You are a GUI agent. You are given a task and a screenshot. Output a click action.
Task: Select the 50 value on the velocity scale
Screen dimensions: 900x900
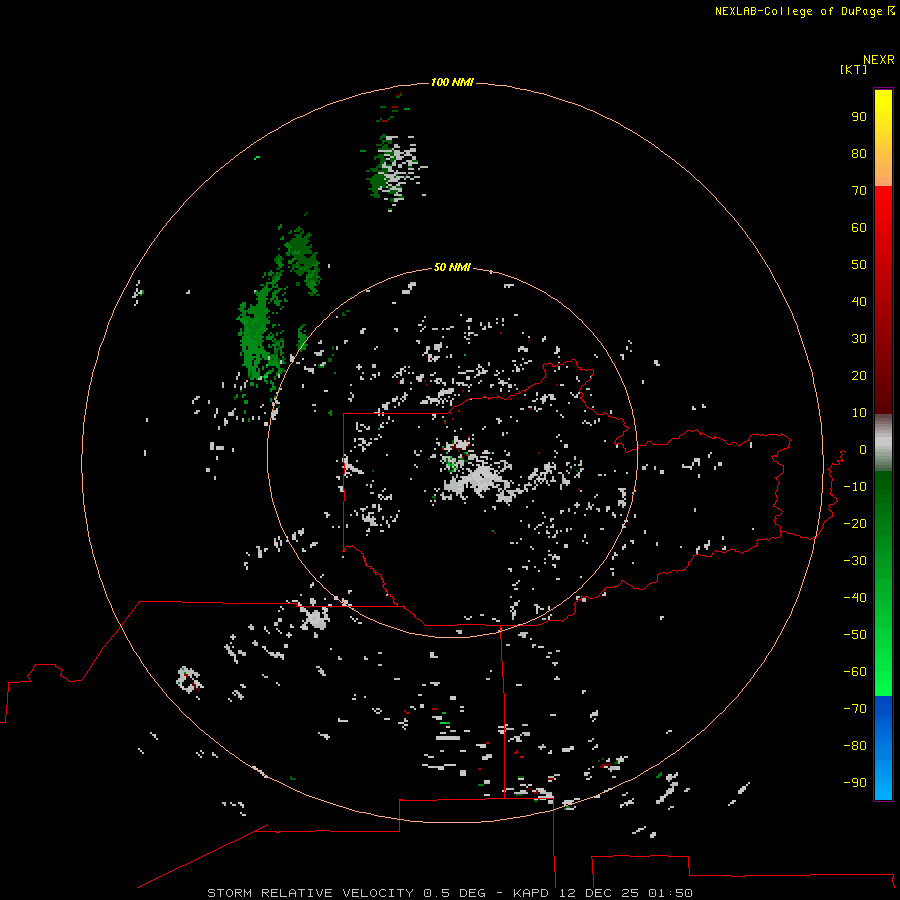click(x=859, y=265)
